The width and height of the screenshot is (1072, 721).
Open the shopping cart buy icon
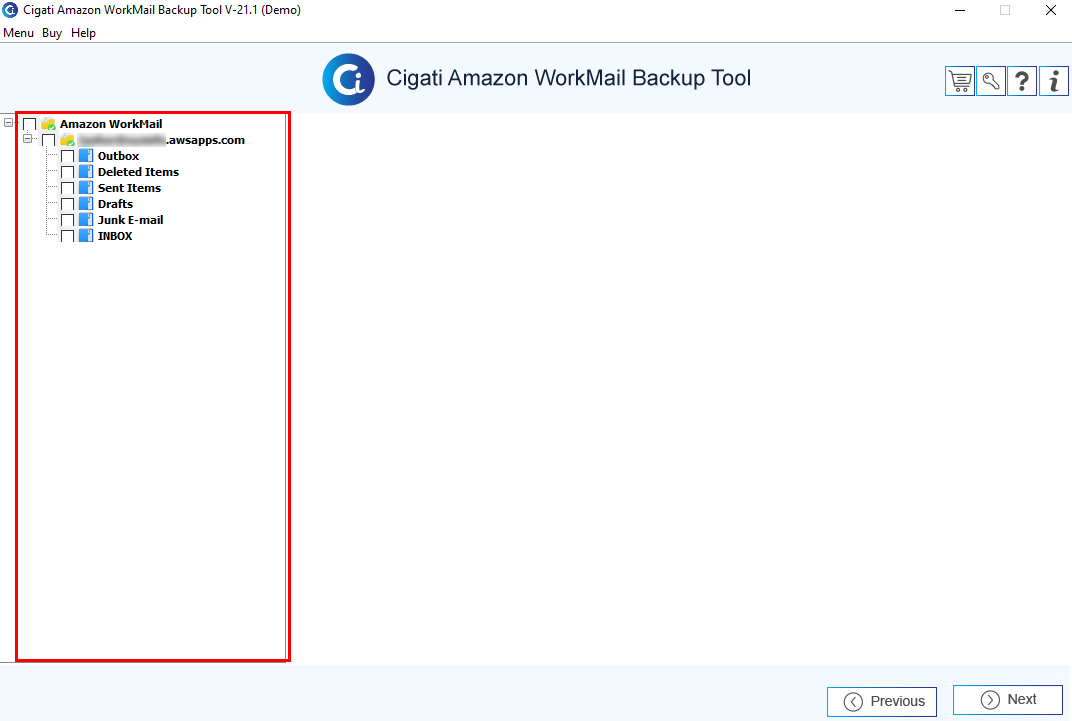[960, 81]
